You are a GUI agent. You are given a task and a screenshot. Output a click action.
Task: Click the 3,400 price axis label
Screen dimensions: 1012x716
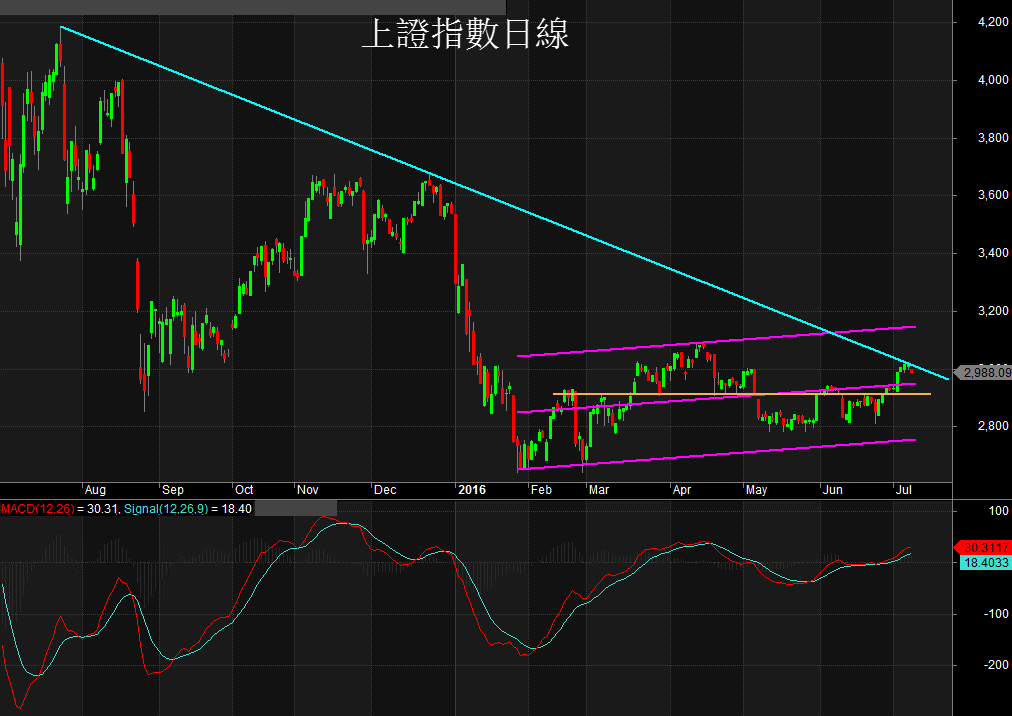coord(993,253)
